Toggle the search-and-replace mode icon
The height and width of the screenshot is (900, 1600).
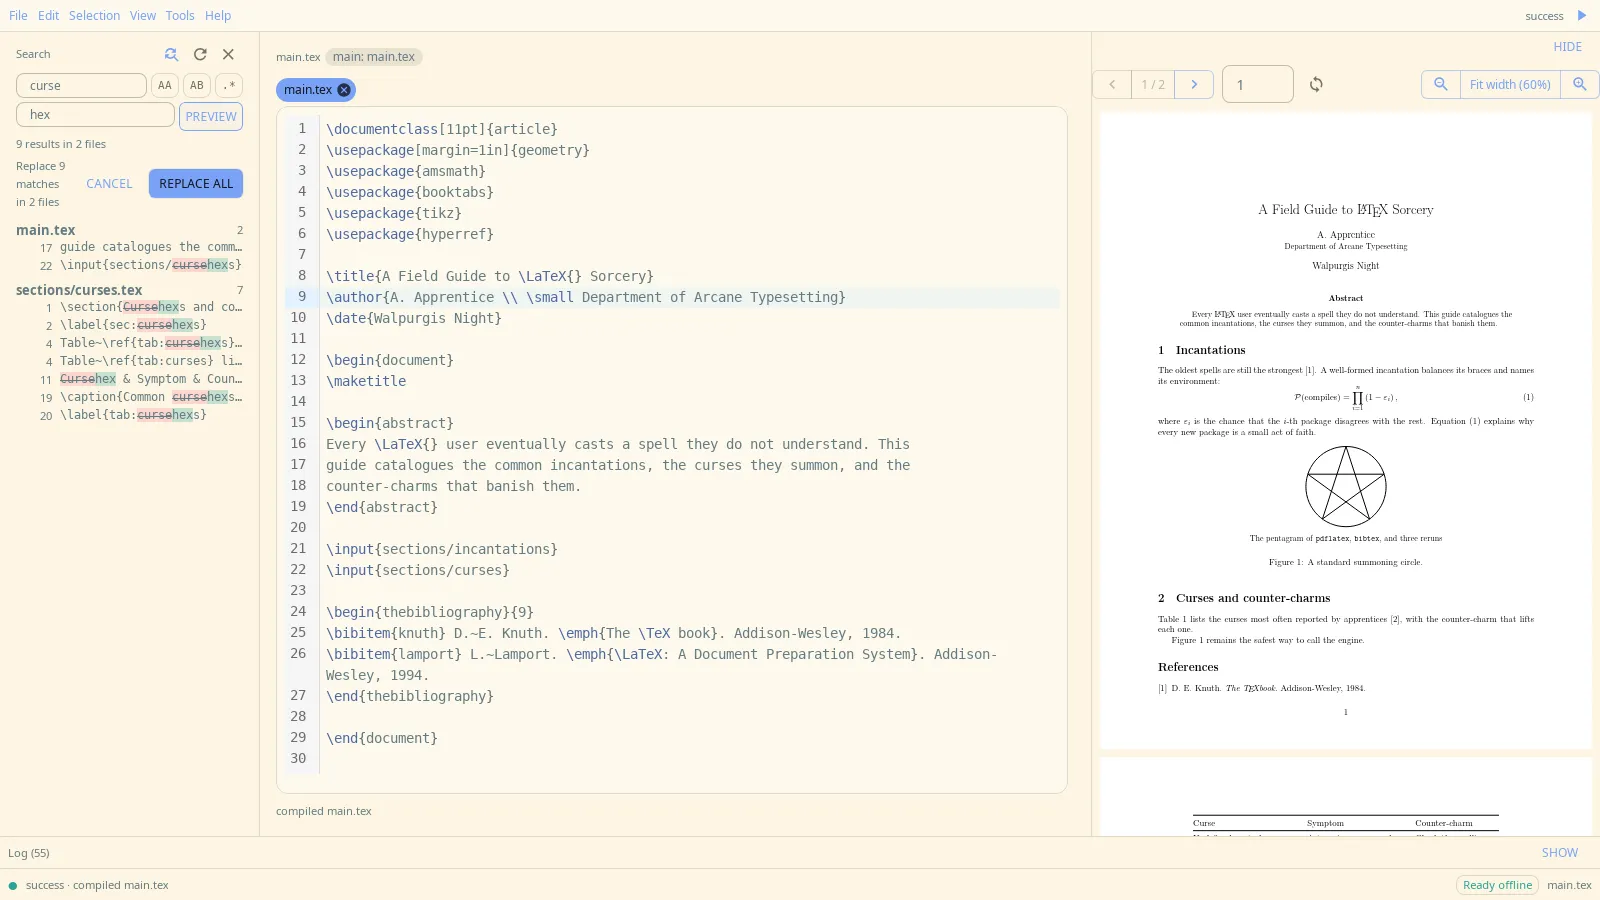(x=171, y=54)
